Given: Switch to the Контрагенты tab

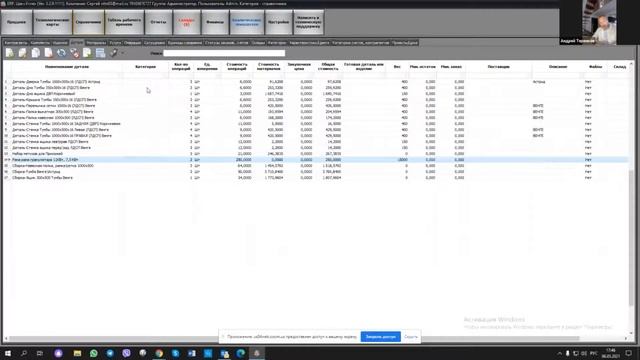Looking at the screenshot, I should click(16, 42).
